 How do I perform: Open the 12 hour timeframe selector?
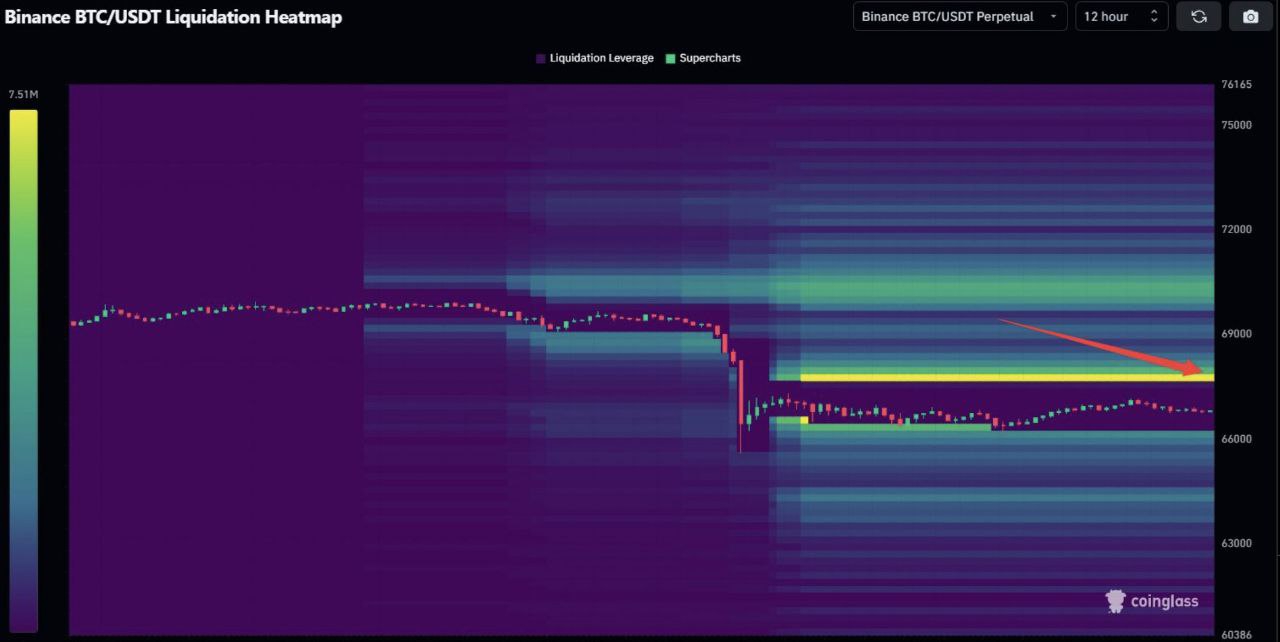(1106, 16)
